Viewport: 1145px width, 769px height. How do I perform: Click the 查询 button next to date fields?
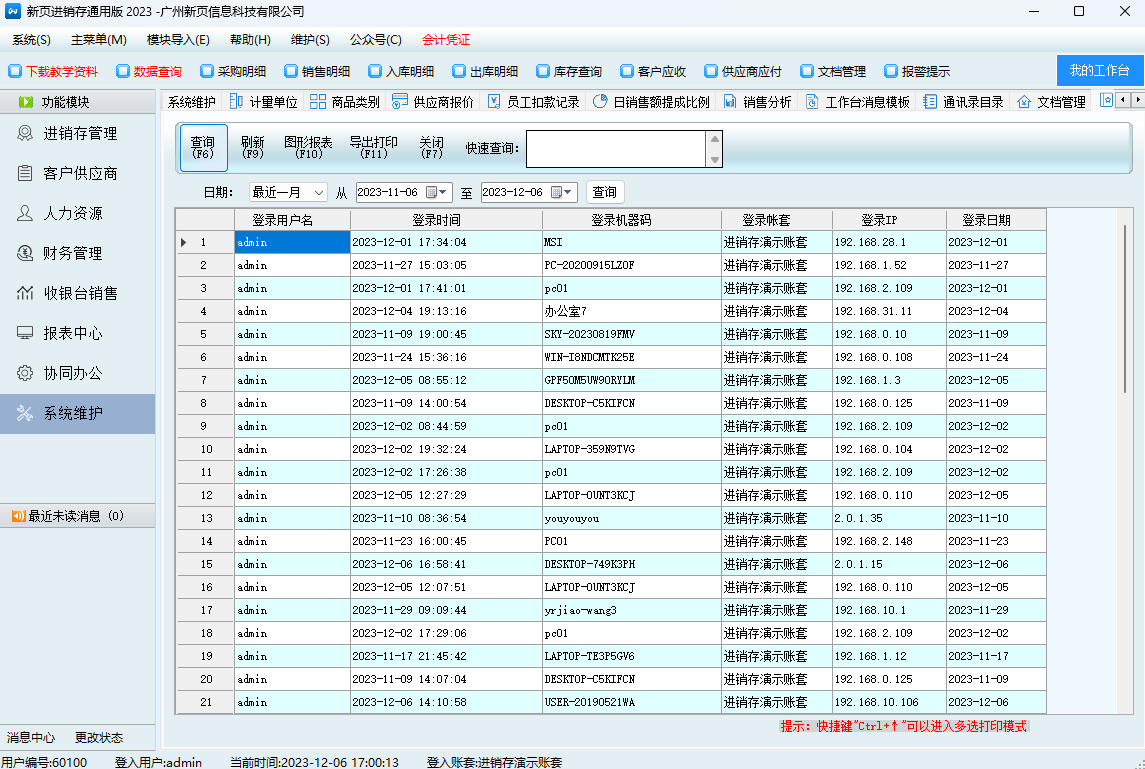pos(605,192)
